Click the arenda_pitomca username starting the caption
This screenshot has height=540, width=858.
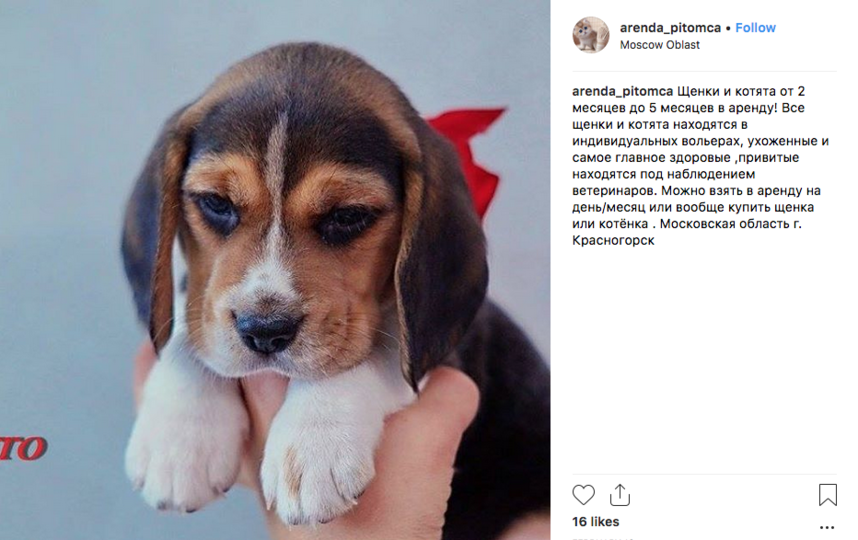[622, 91]
